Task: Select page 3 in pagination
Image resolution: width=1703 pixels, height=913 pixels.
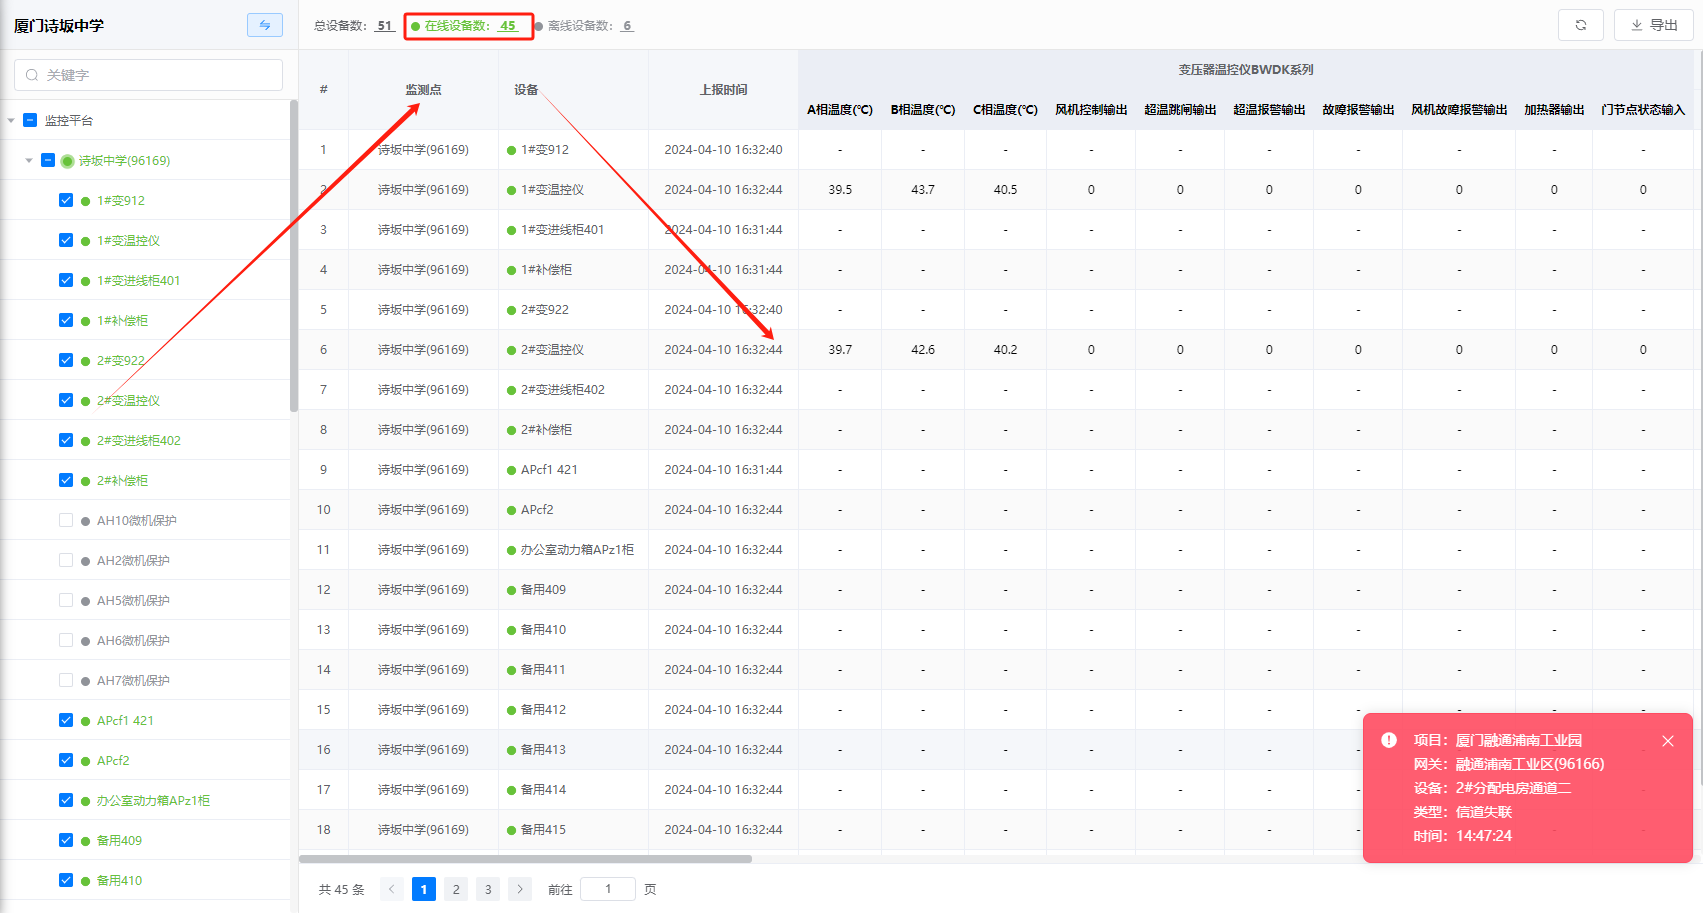Action: click(488, 889)
